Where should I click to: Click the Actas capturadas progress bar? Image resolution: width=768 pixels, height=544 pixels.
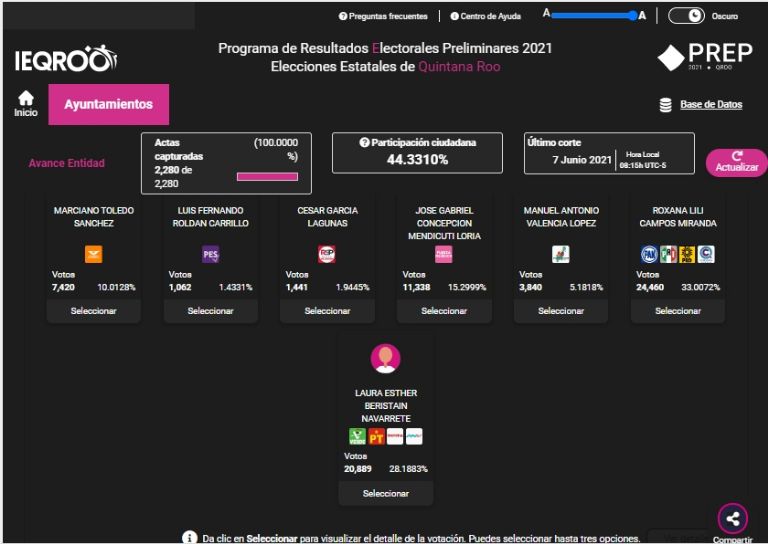pyautogui.click(x=267, y=177)
